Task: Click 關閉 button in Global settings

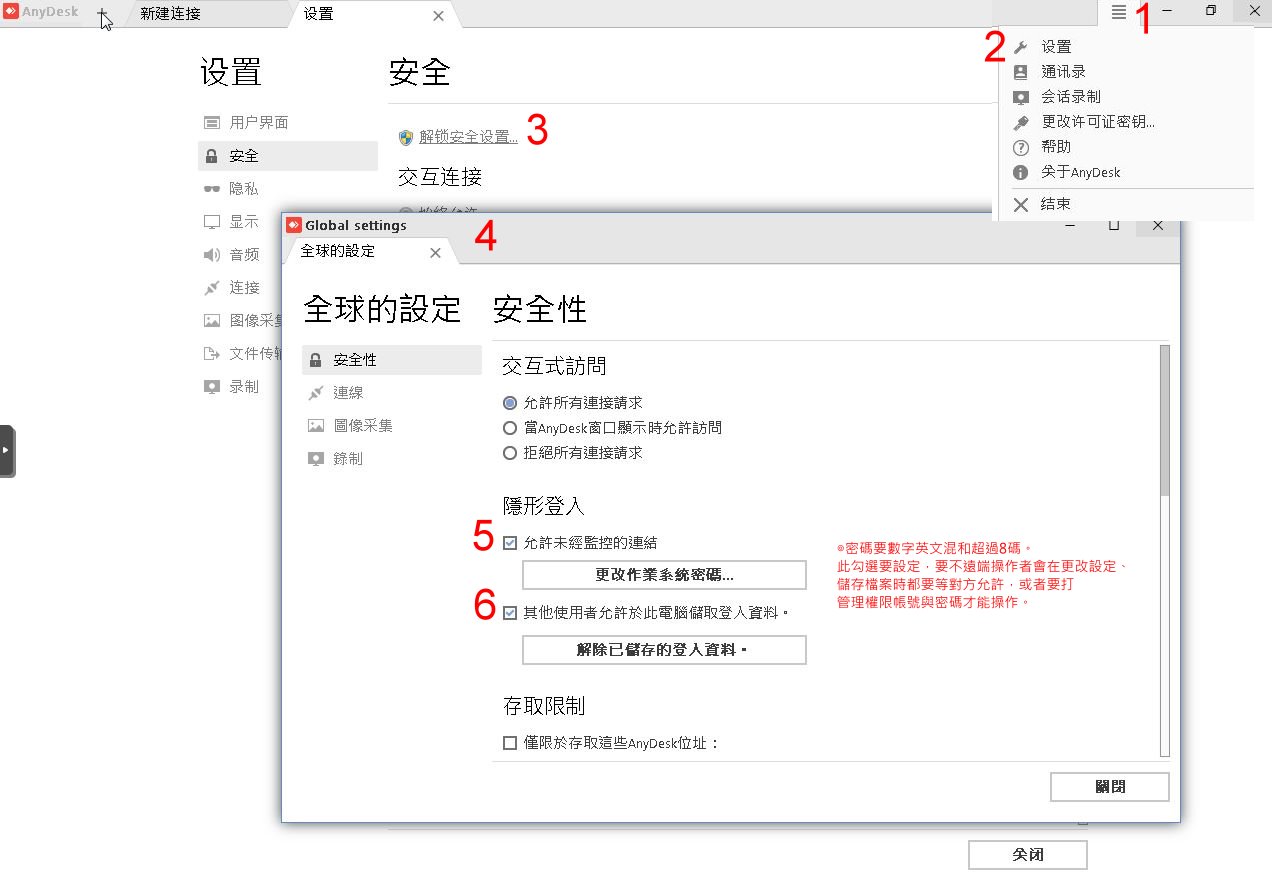Action: coord(1110,787)
